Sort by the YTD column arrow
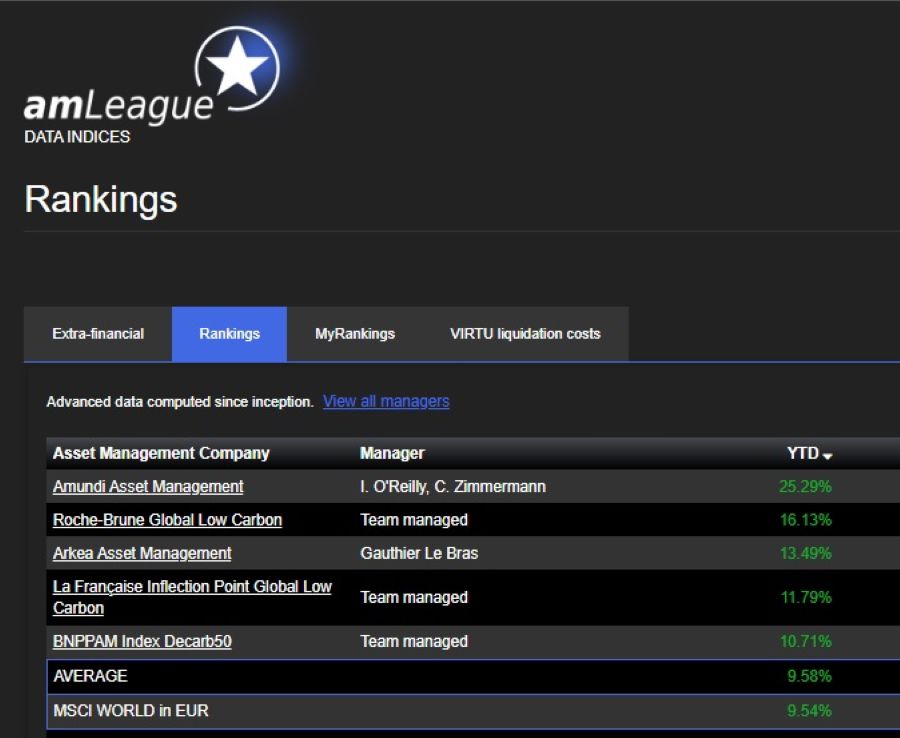The height and width of the screenshot is (738, 900). (x=827, y=456)
